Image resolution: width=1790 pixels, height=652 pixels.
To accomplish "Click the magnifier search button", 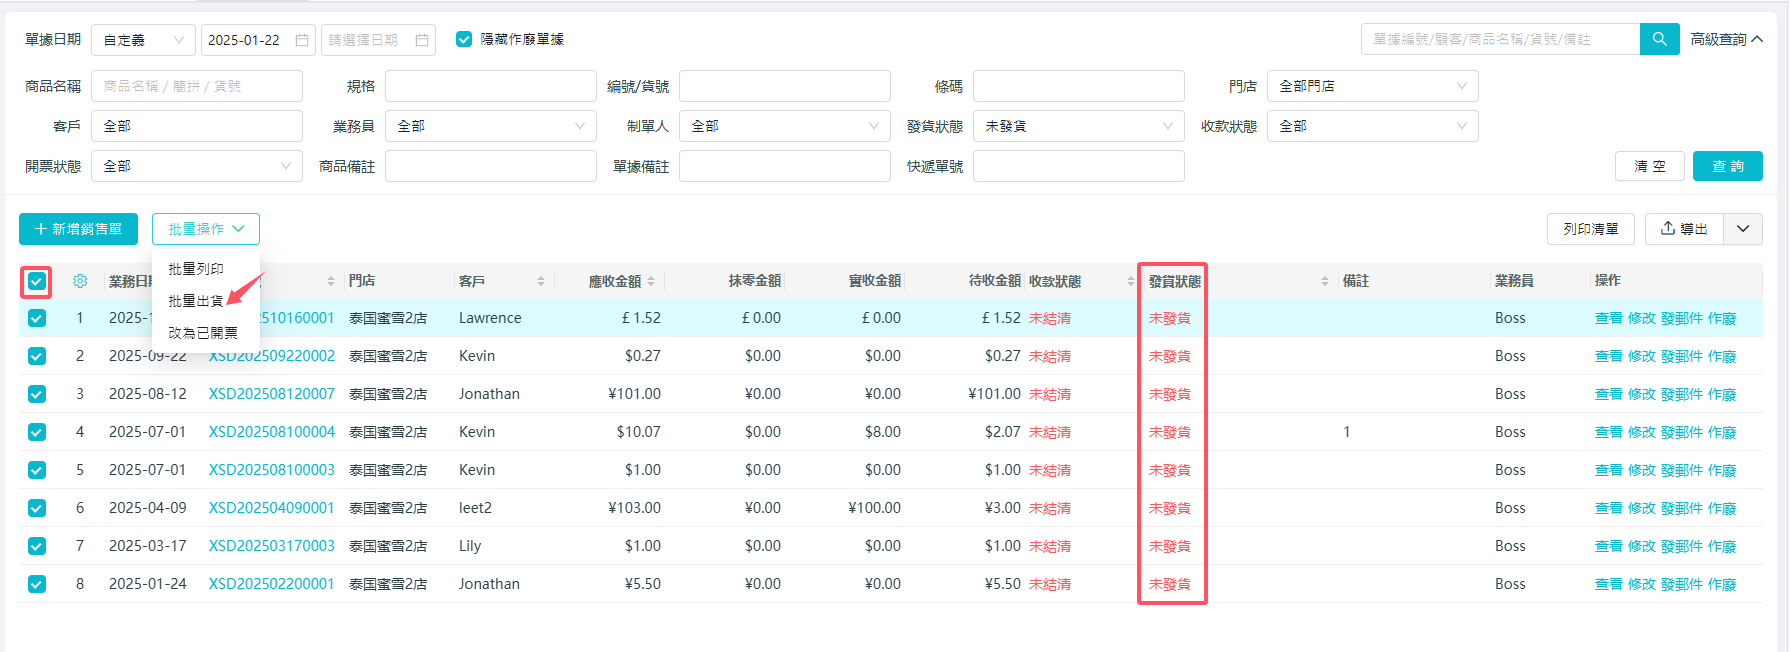I will pyautogui.click(x=1659, y=39).
